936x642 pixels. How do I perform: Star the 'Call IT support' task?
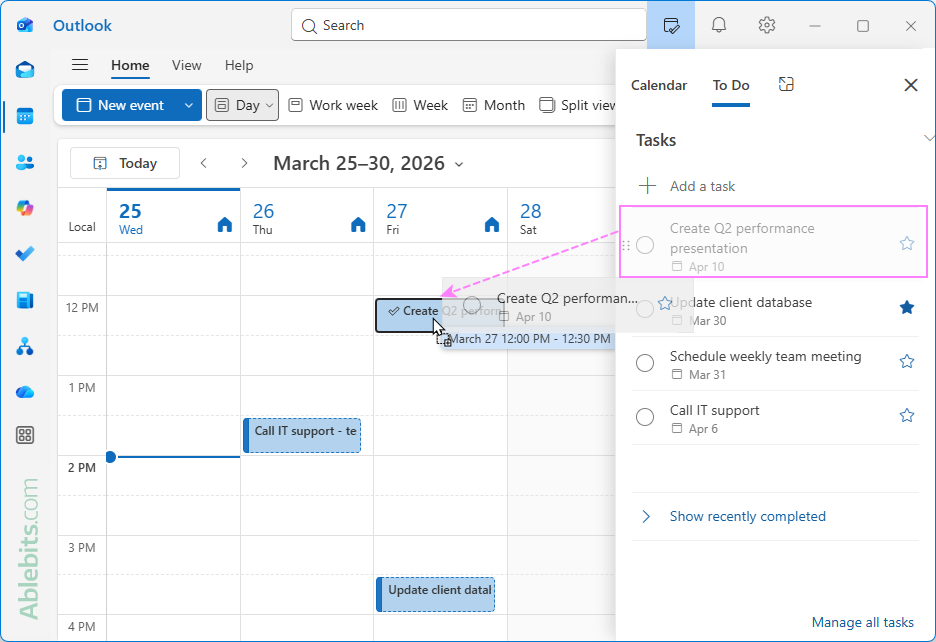pos(907,414)
